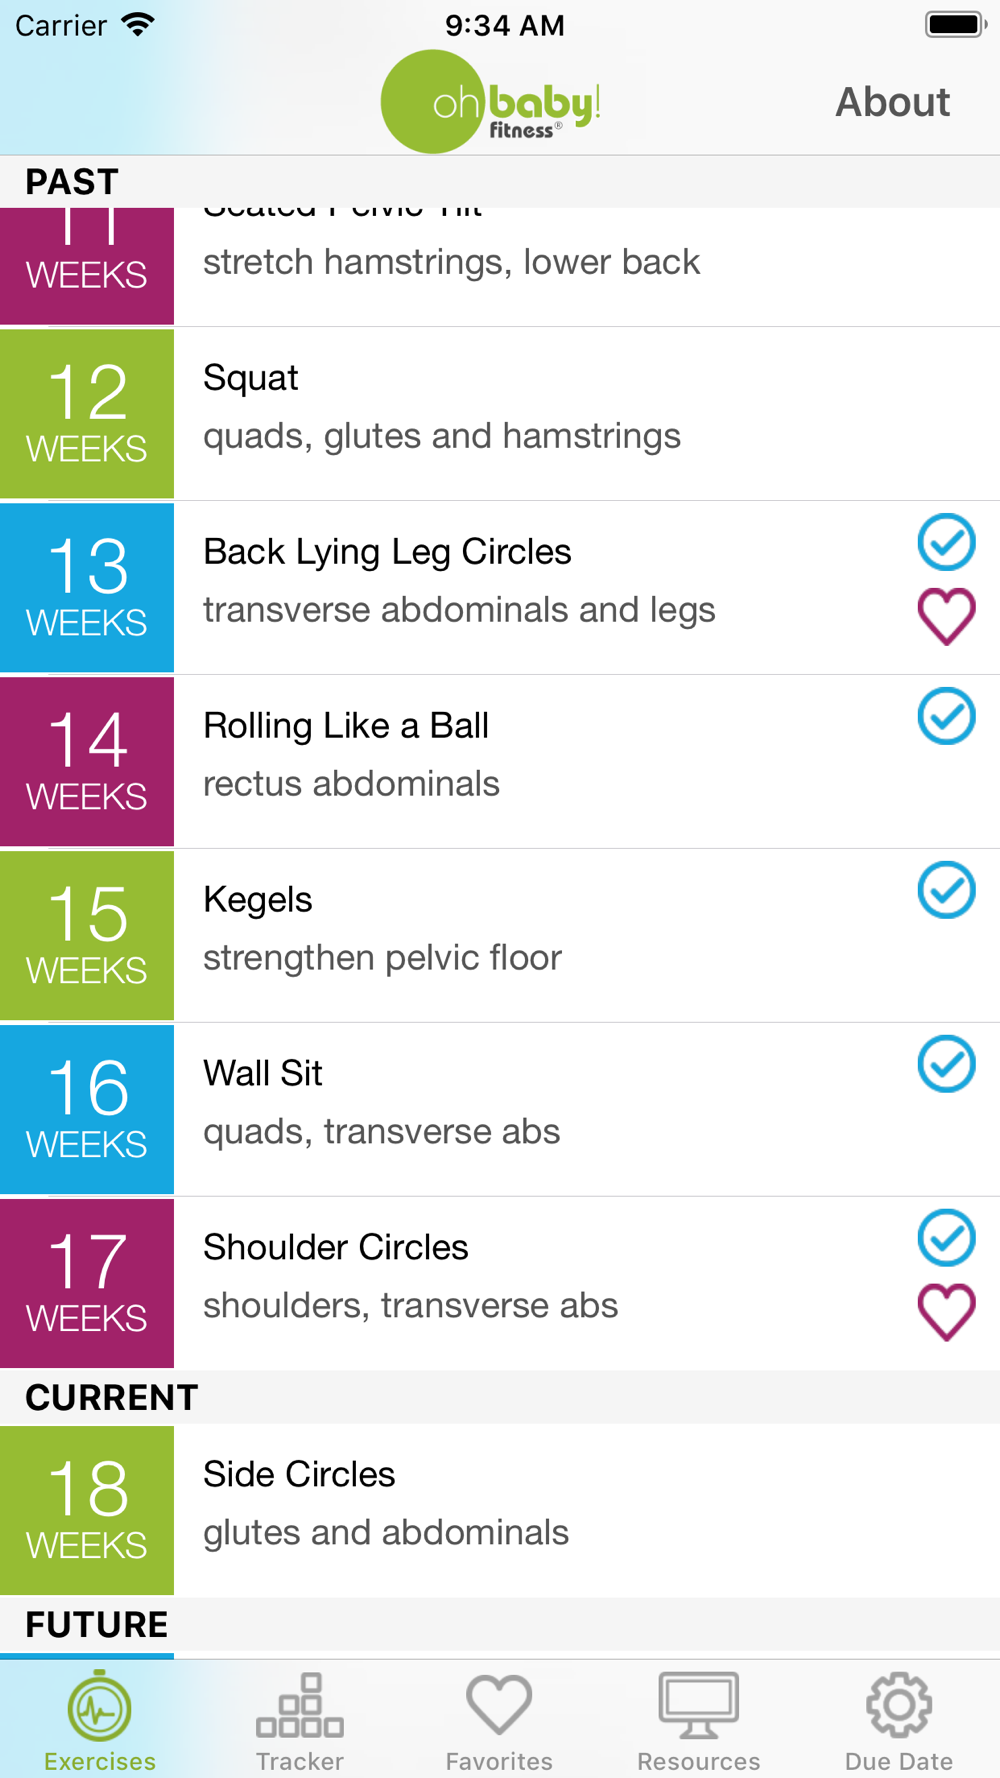Uncheck the Wall Sit completion mark
The image size is (1000, 1778).
click(x=946, y=1064)
